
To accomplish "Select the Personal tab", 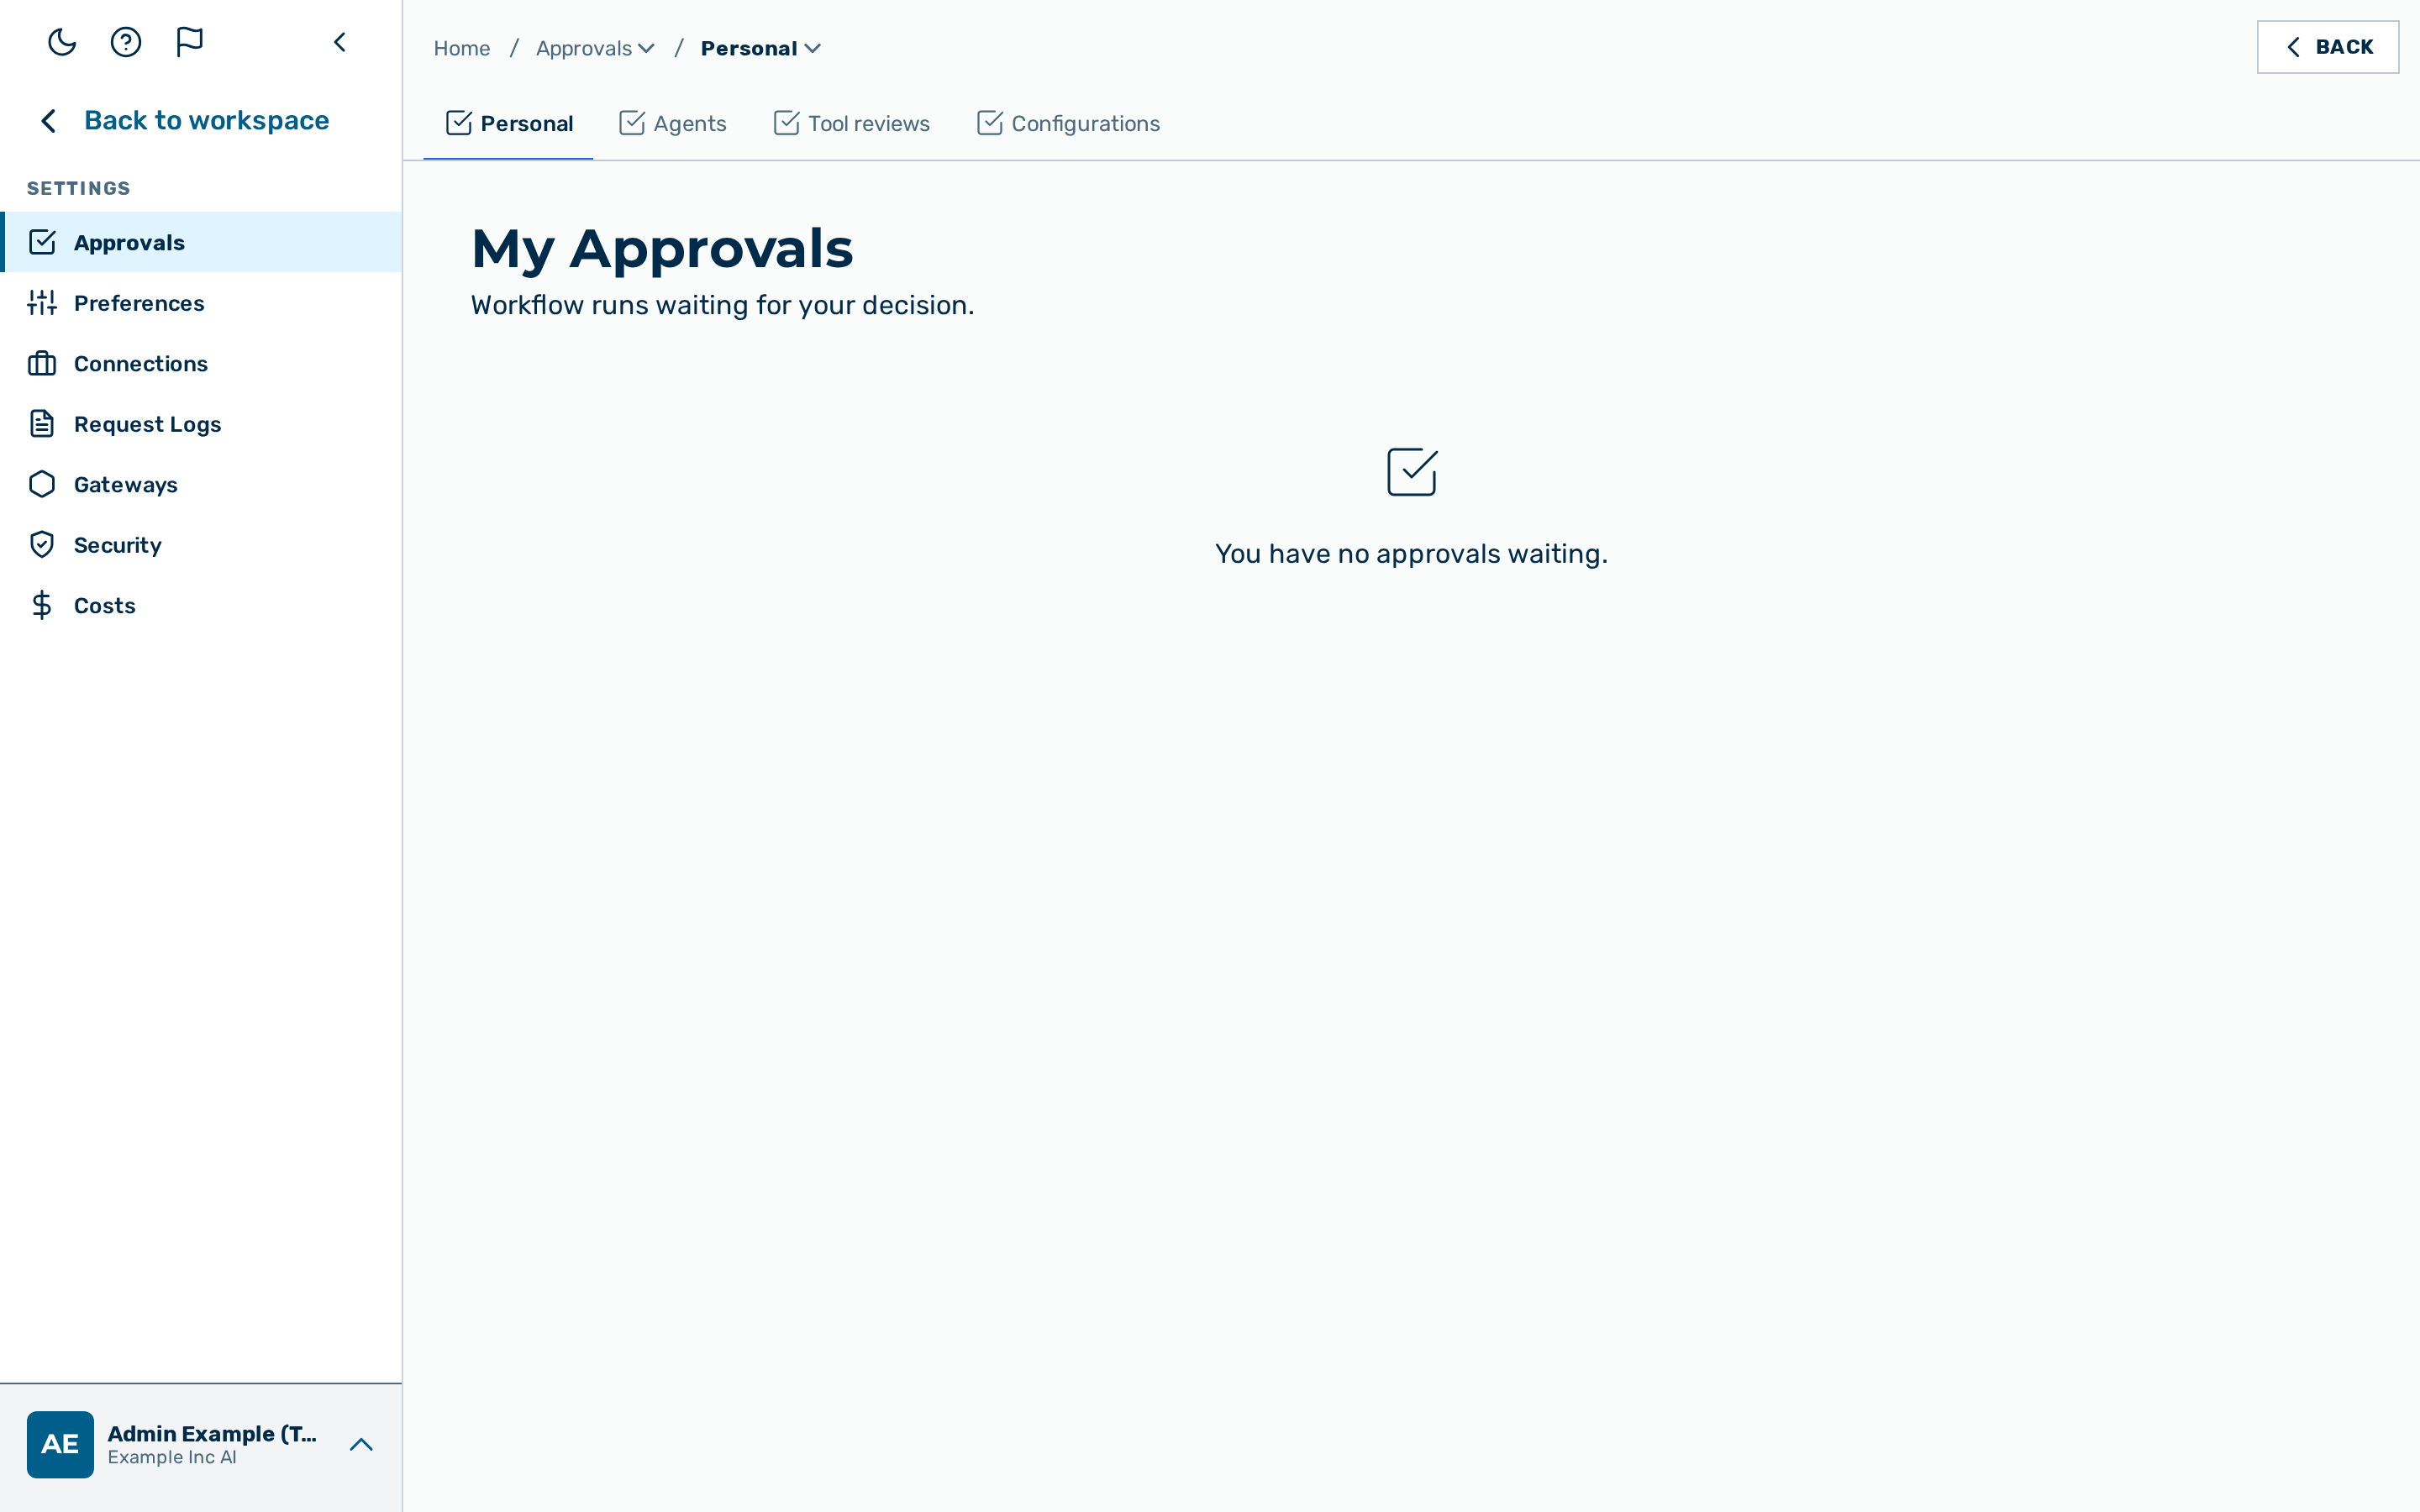I will click(509, 124).
